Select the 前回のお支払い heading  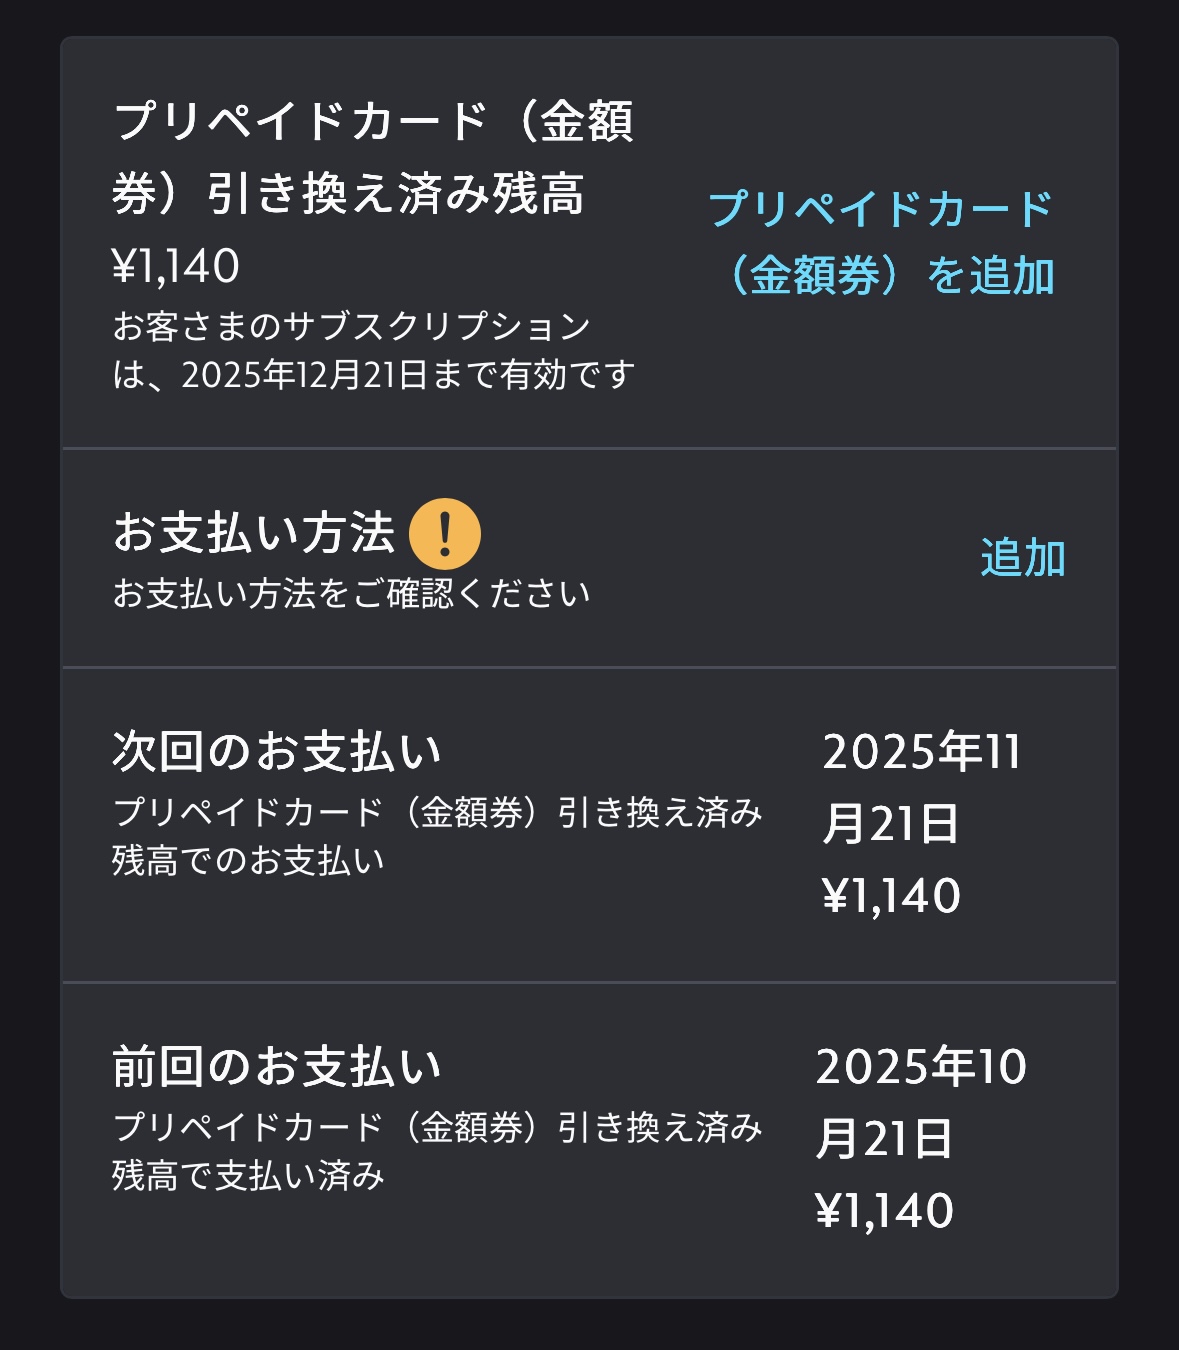(x=277, y=1066)
